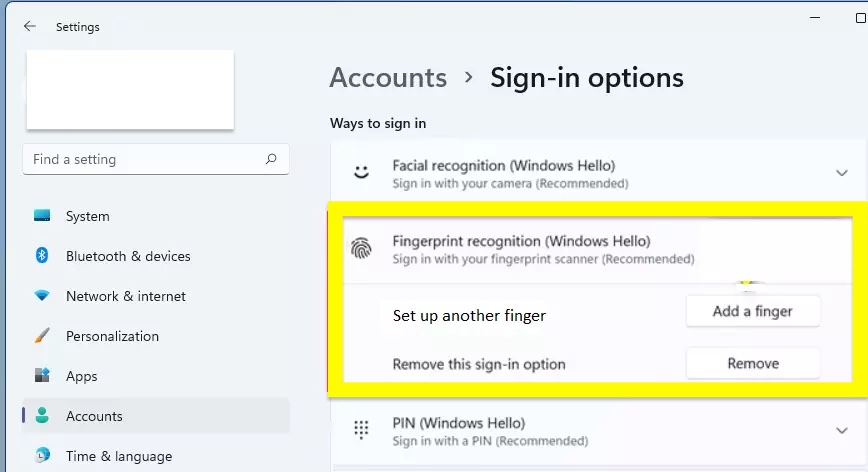Focus the Find a setting search box
Image resolution: width=868 pixels, height=472 pixels.
point(156,159)
